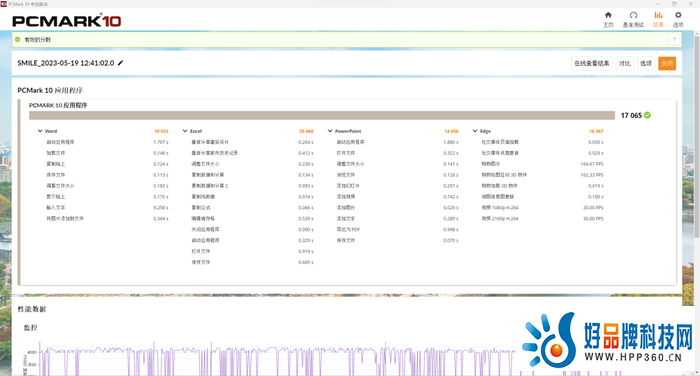
Task: Click the 对比 compare button
Action: click(625, 63)
